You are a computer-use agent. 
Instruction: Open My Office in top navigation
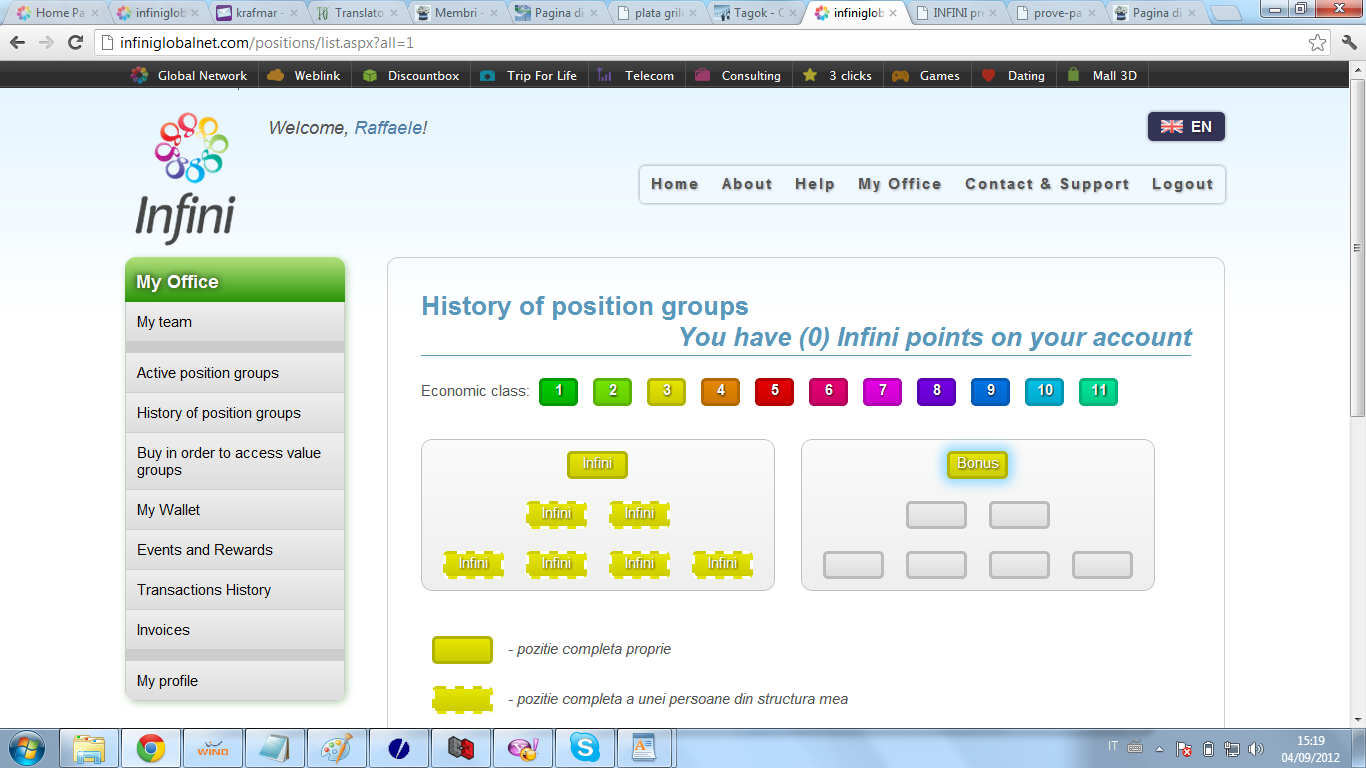click(899, 184)
